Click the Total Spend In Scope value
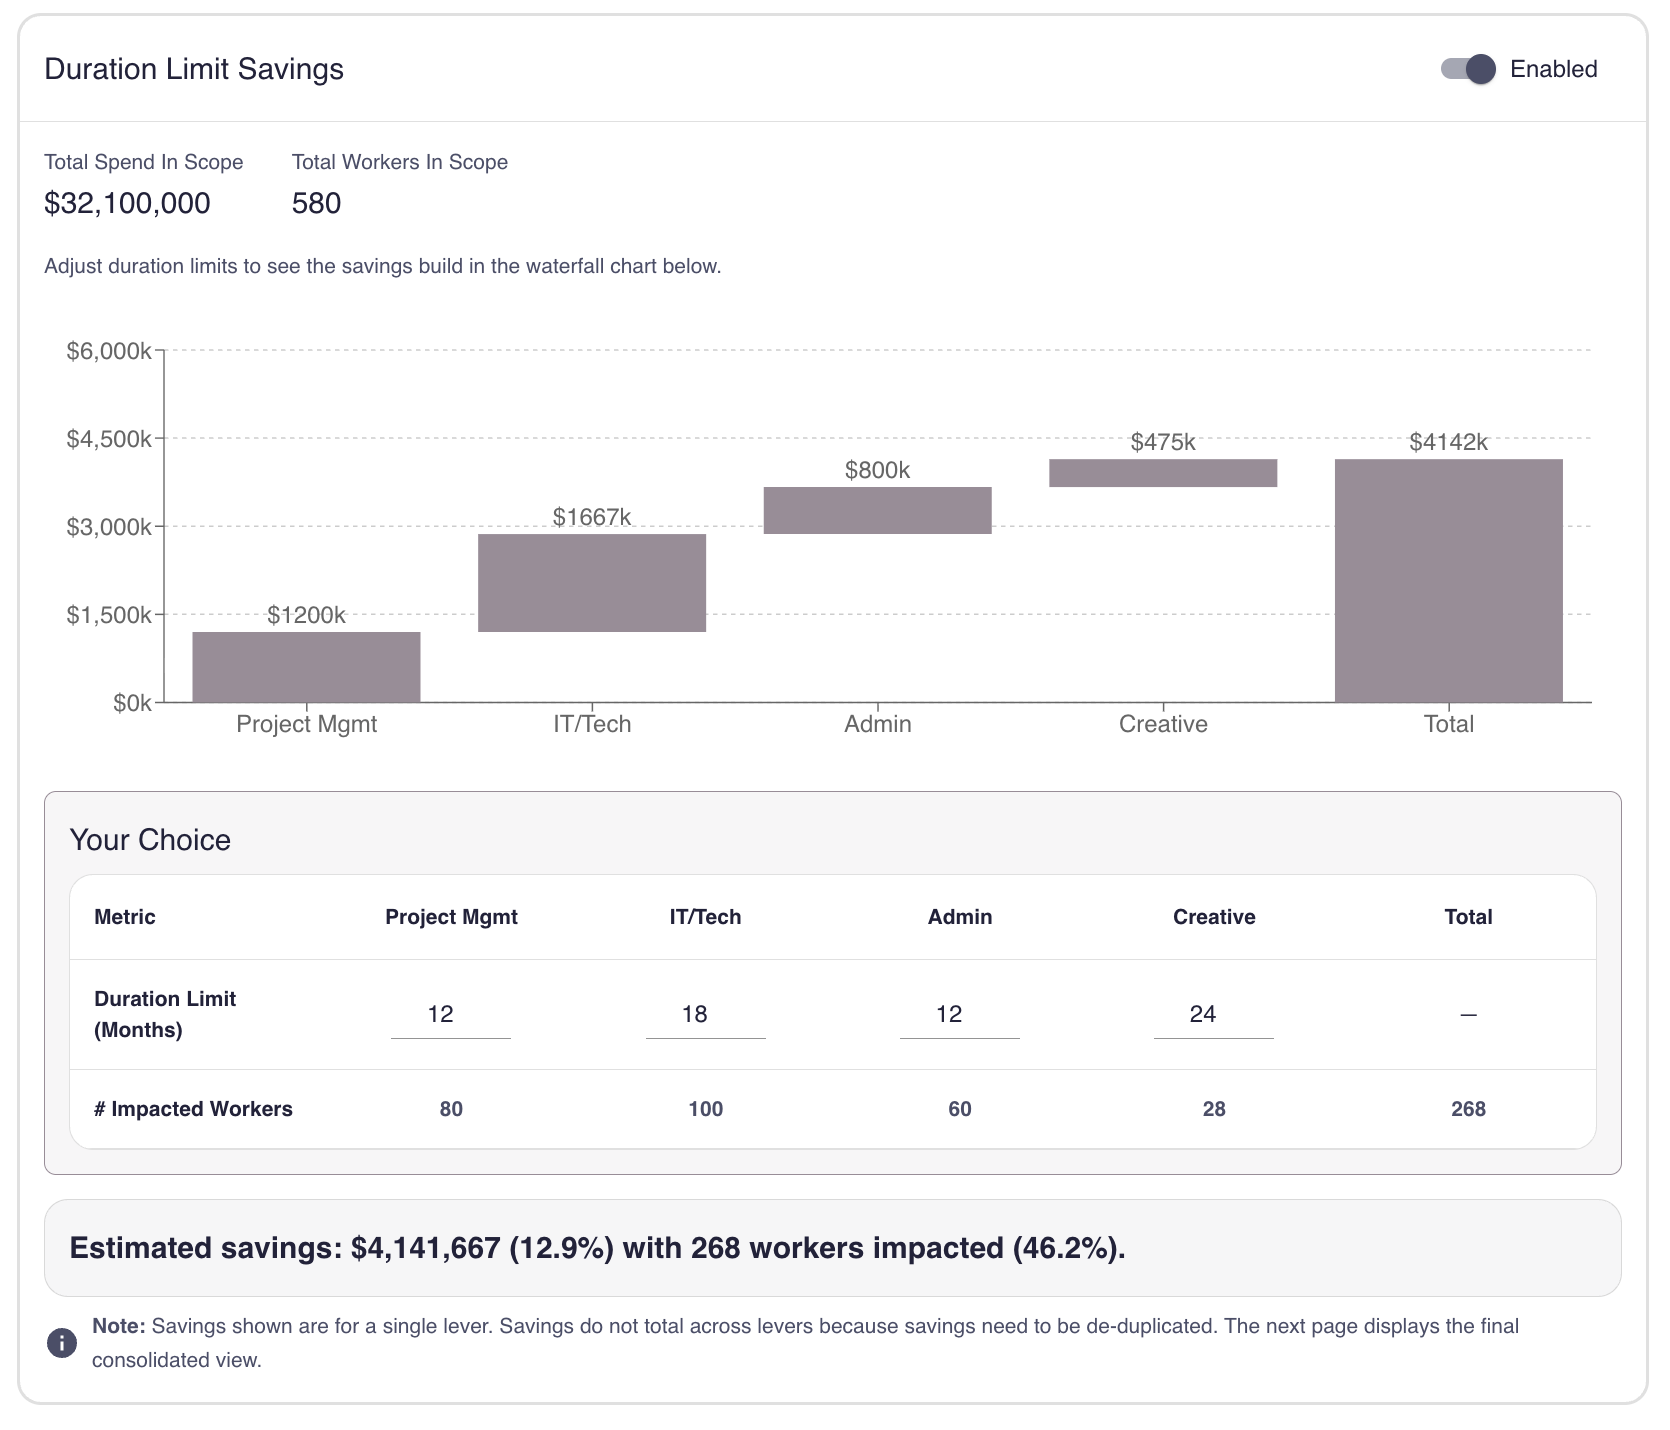Screen dimensions: 1670x1430 (127, 203)
